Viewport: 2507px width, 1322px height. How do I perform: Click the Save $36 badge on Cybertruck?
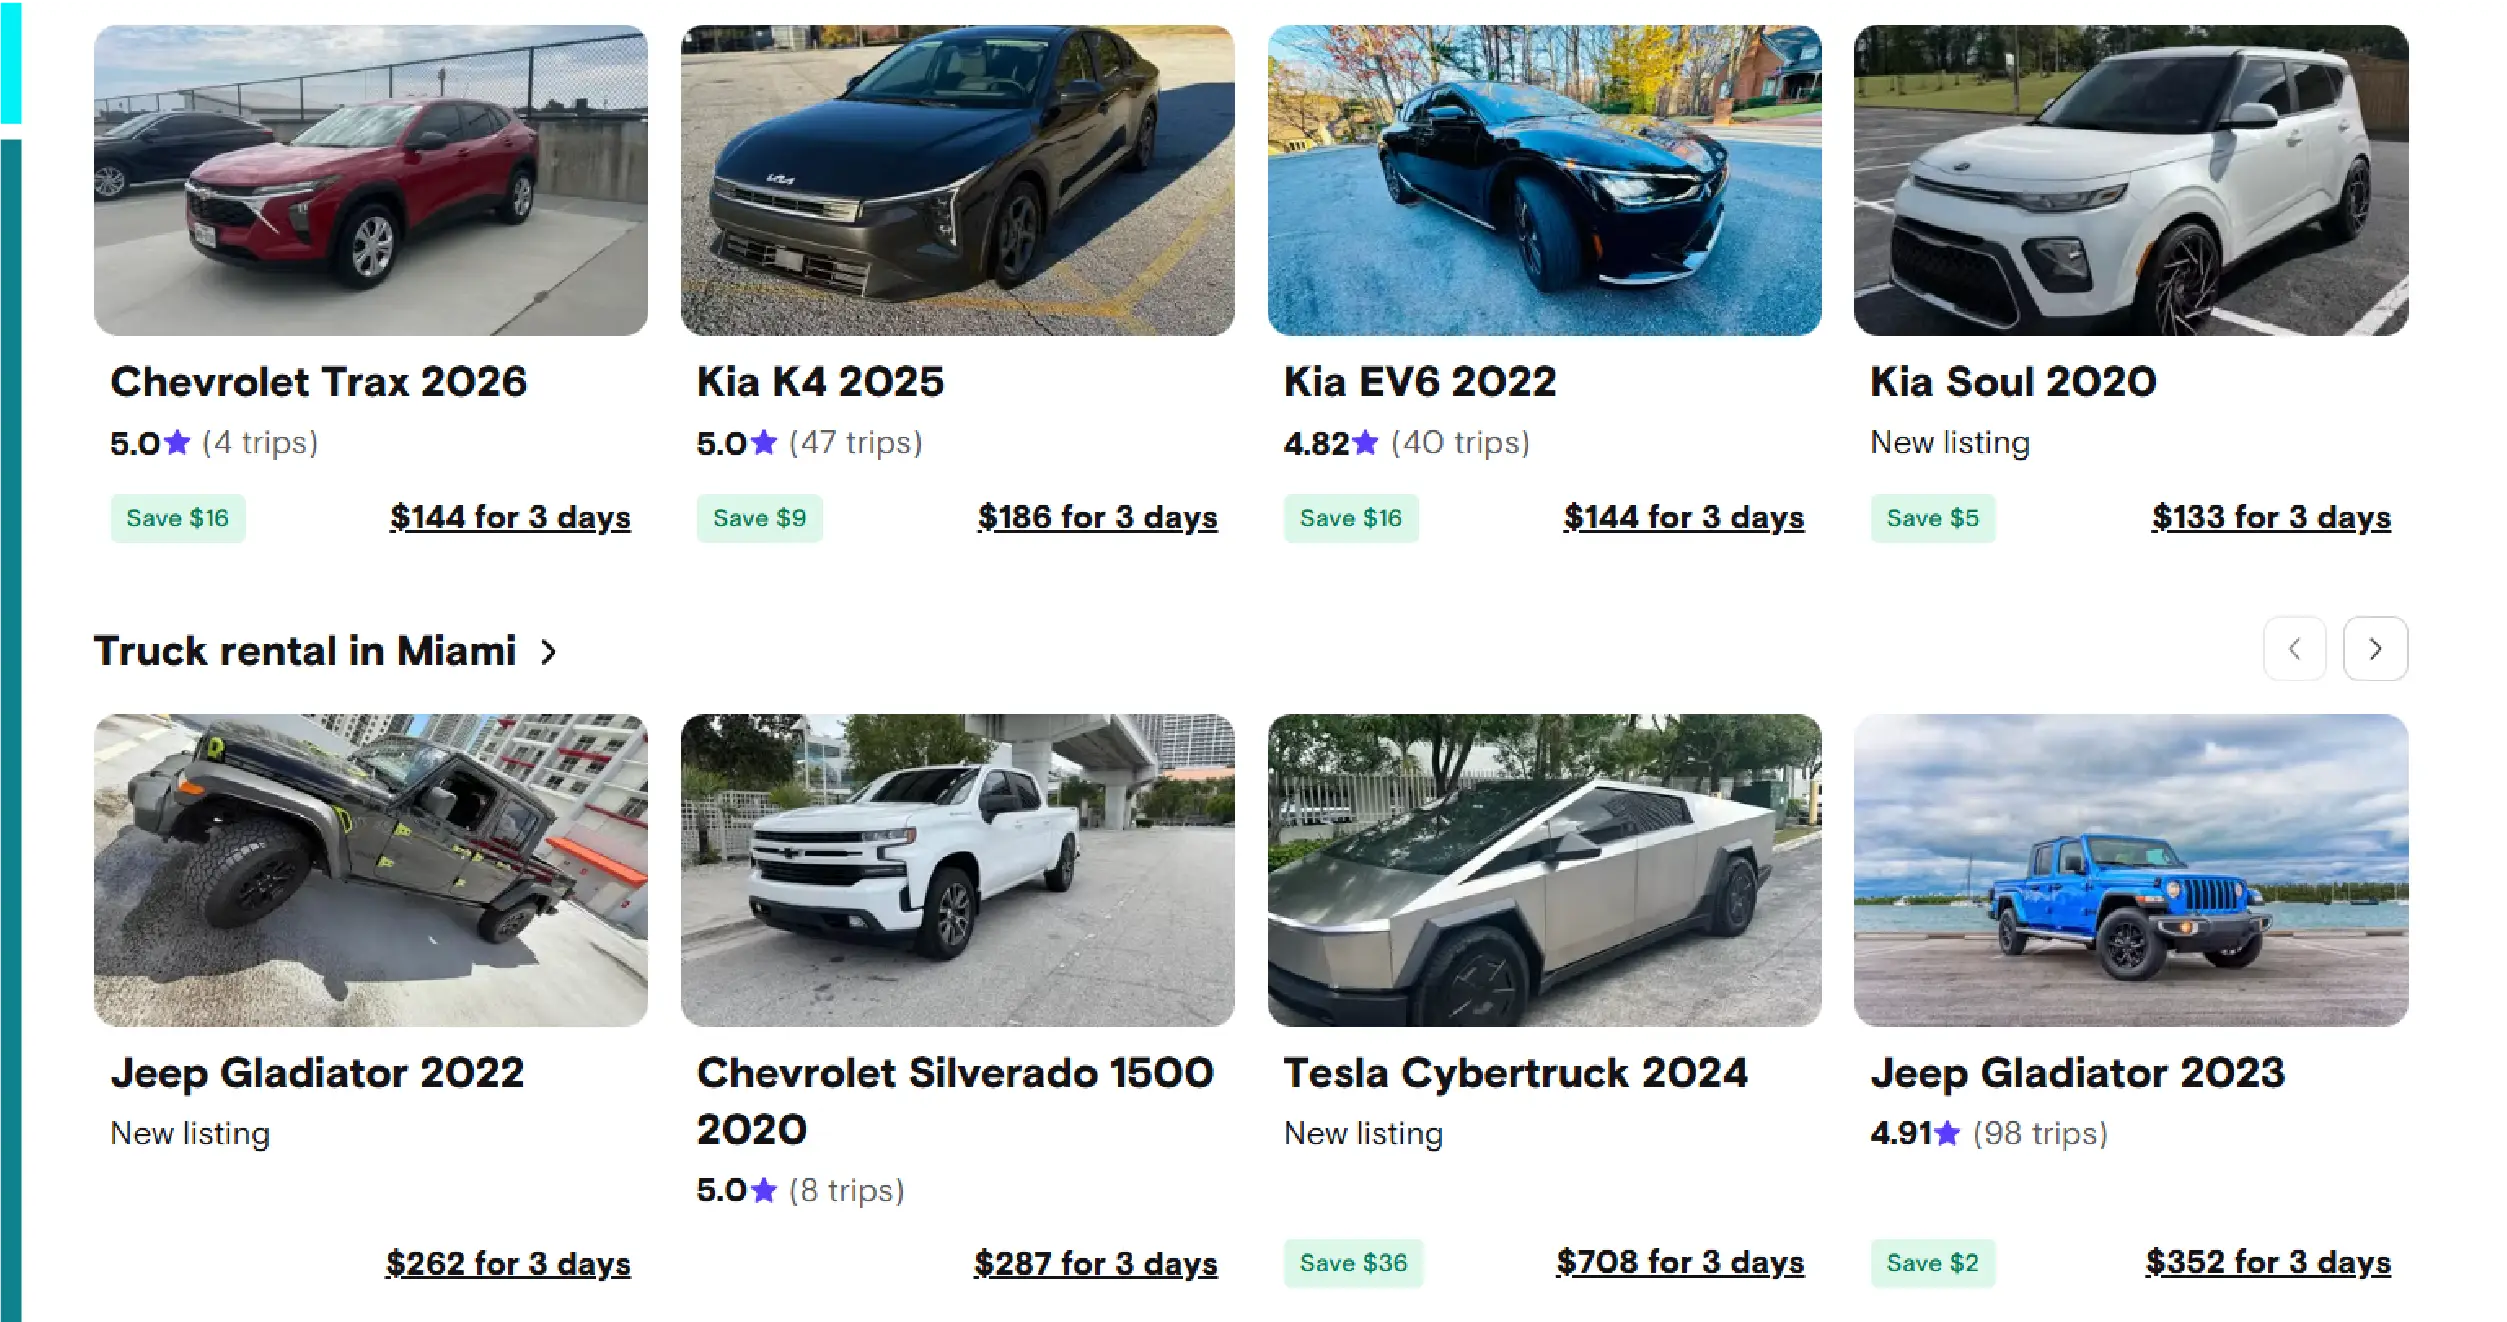[1353, 1263]
